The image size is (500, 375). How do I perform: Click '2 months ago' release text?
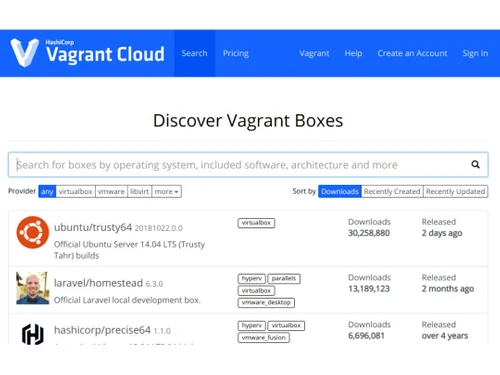click(x=448, y=289)
